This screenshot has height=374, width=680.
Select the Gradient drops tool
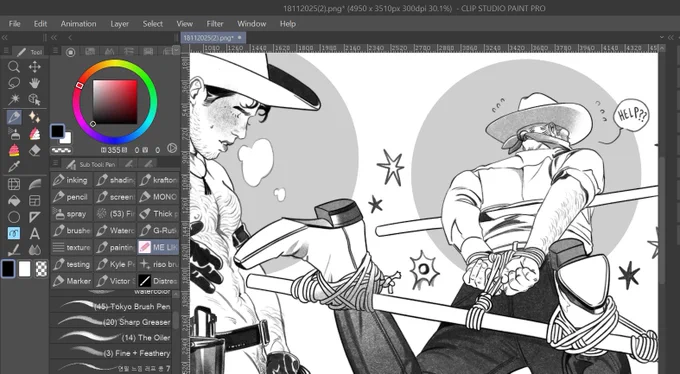(x=34, y=250)
